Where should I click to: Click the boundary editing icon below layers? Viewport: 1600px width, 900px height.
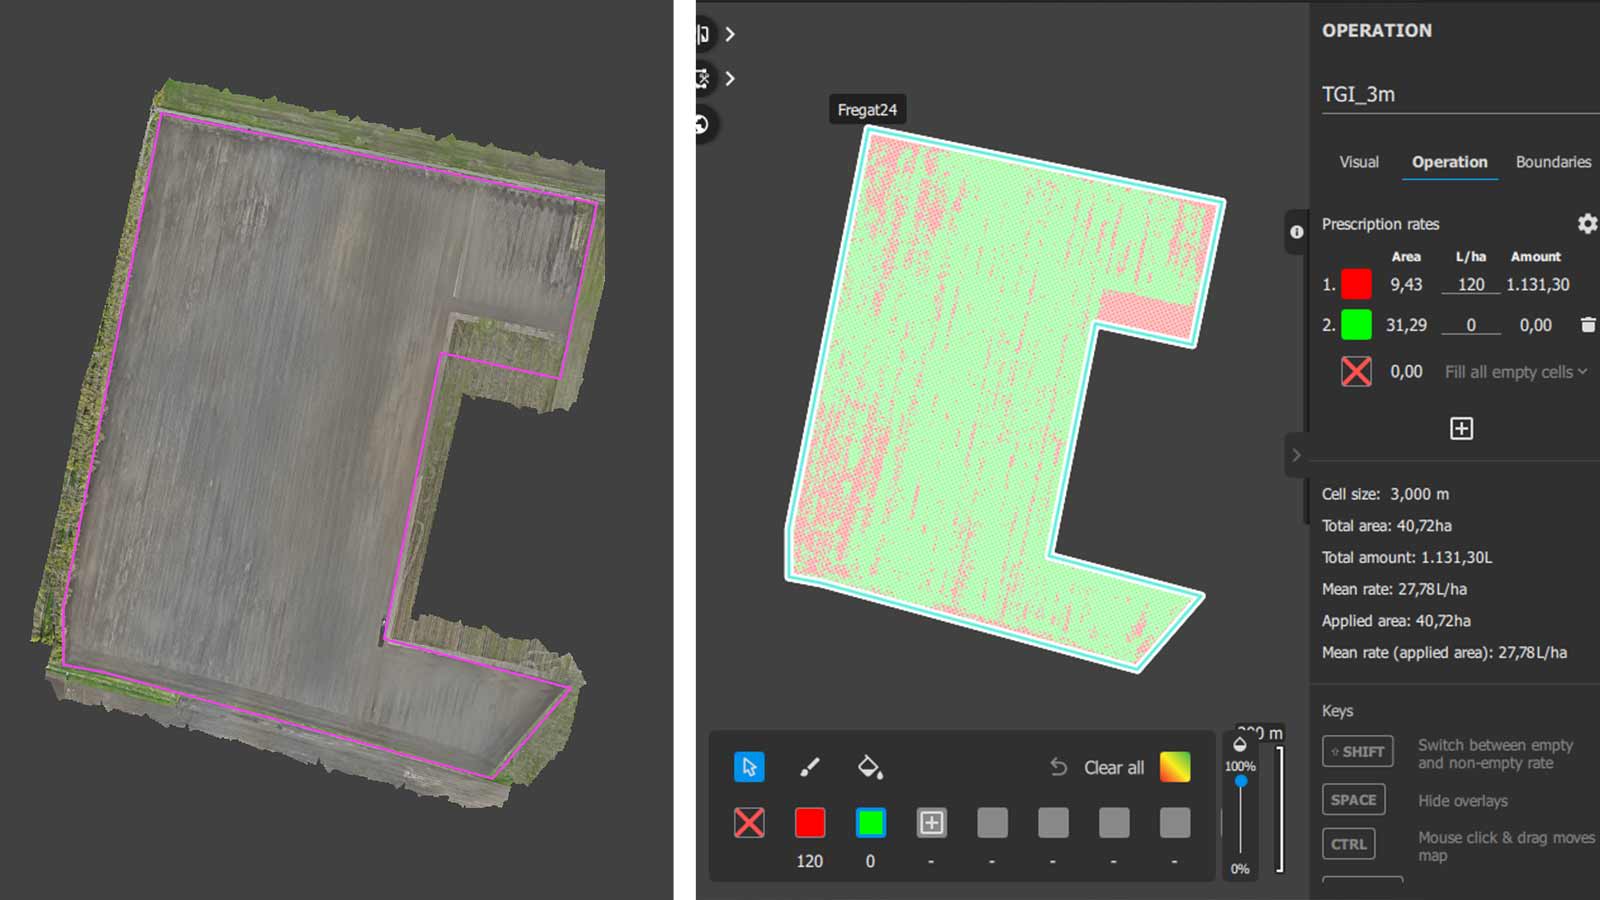[x=703, y=78]
